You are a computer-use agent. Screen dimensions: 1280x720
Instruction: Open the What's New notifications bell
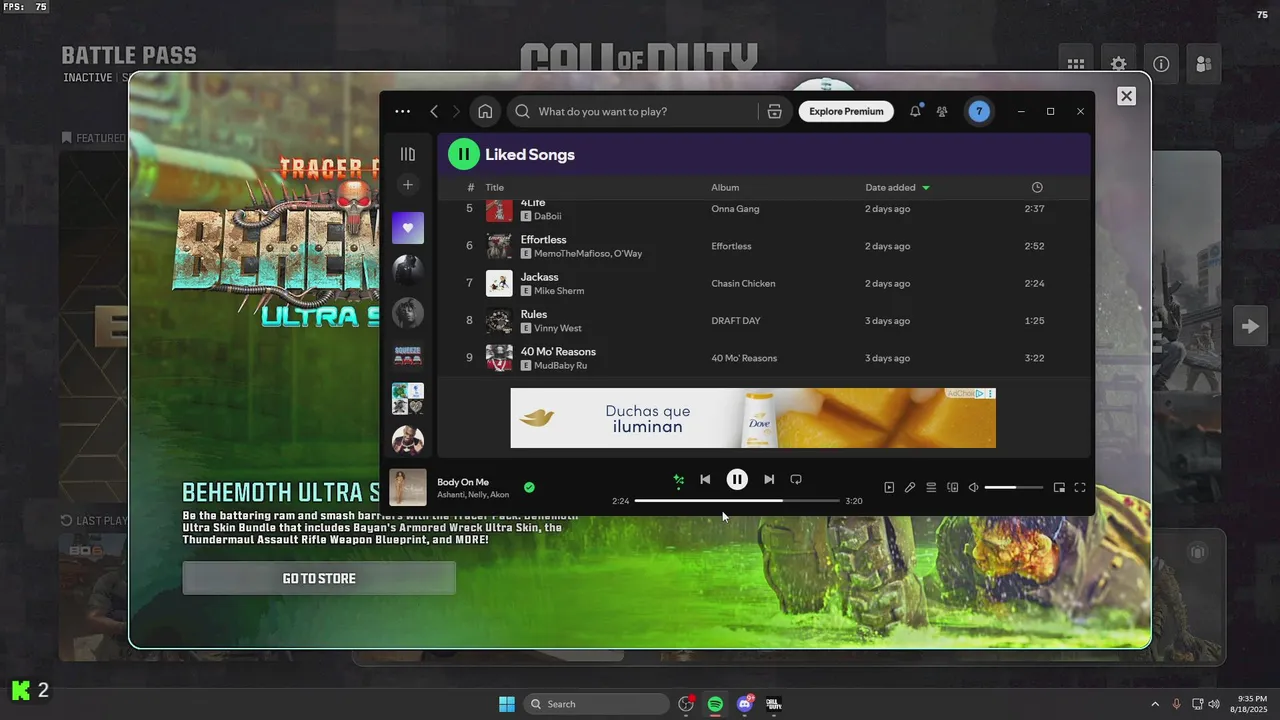click(915, 112)
